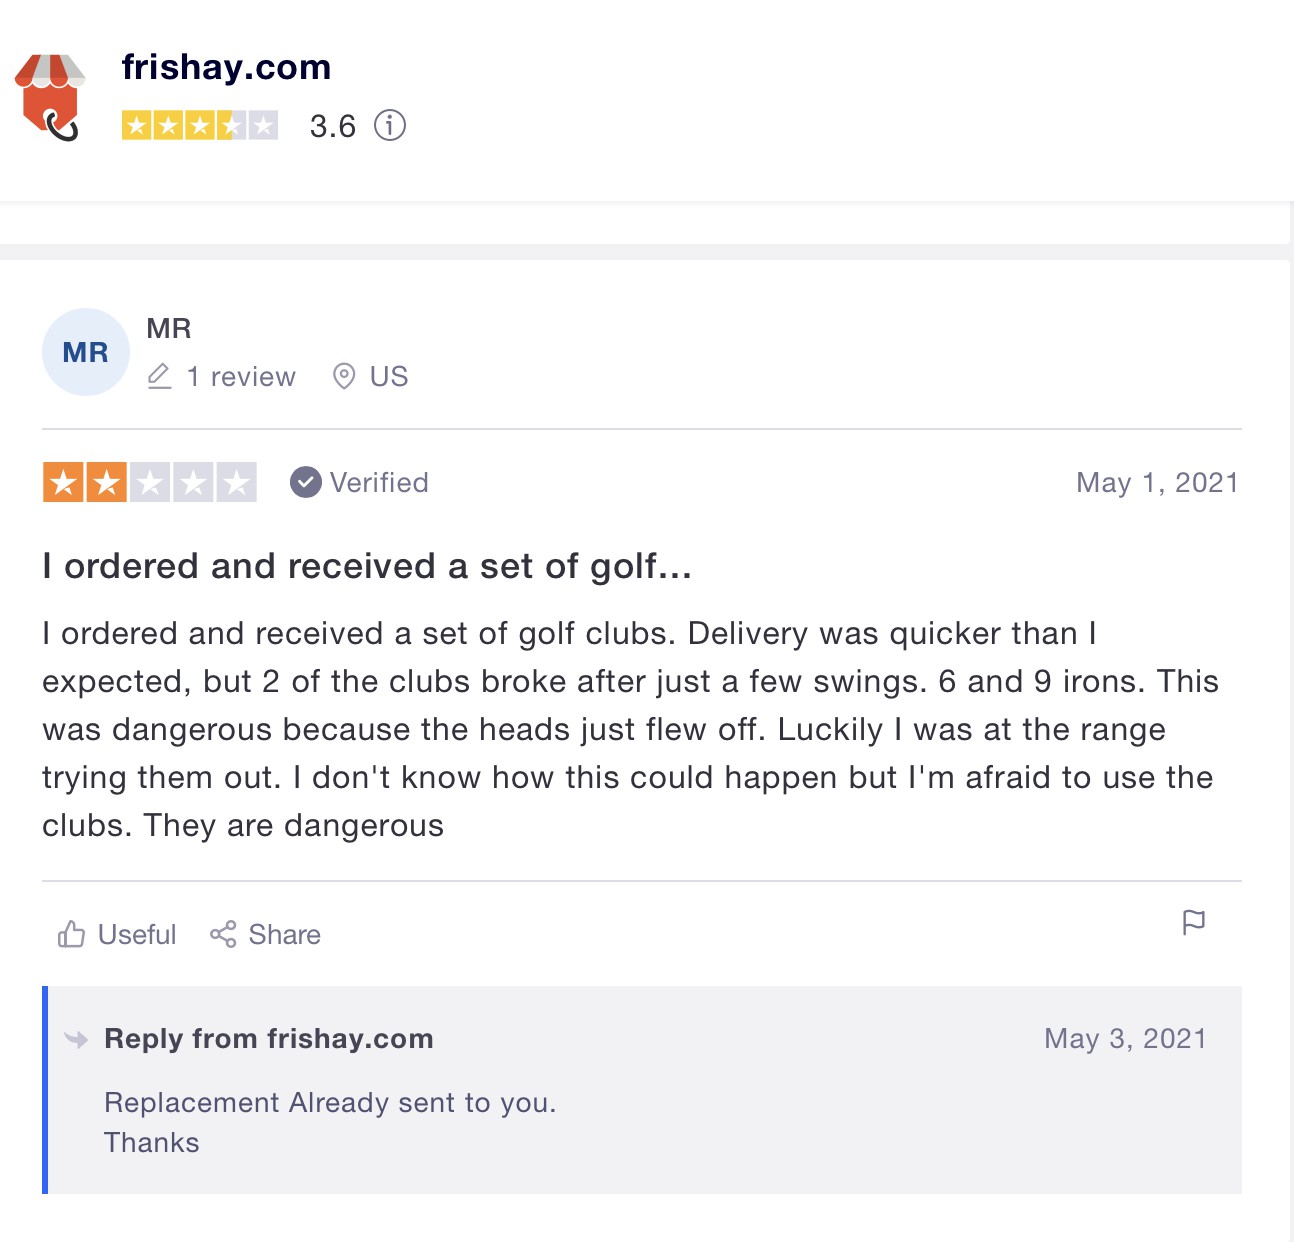
Task: Click the Verified checkmark badge icon
Action: point(306,483)
